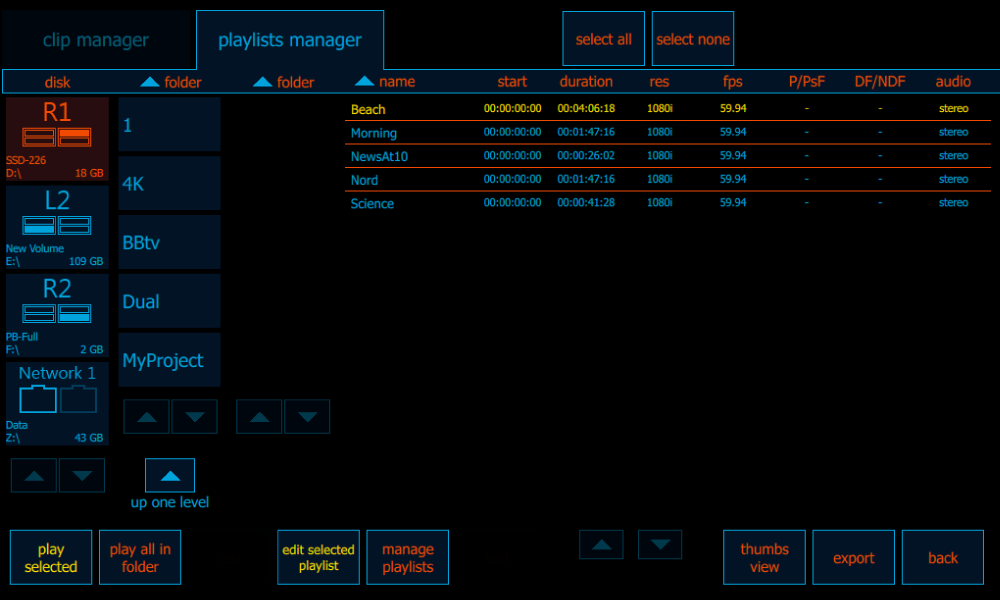Image resolution: width=1000 pixels, height=600 pixels.
Task: Click the res column header
Action: pyautogui.click(x=659, y=82)
